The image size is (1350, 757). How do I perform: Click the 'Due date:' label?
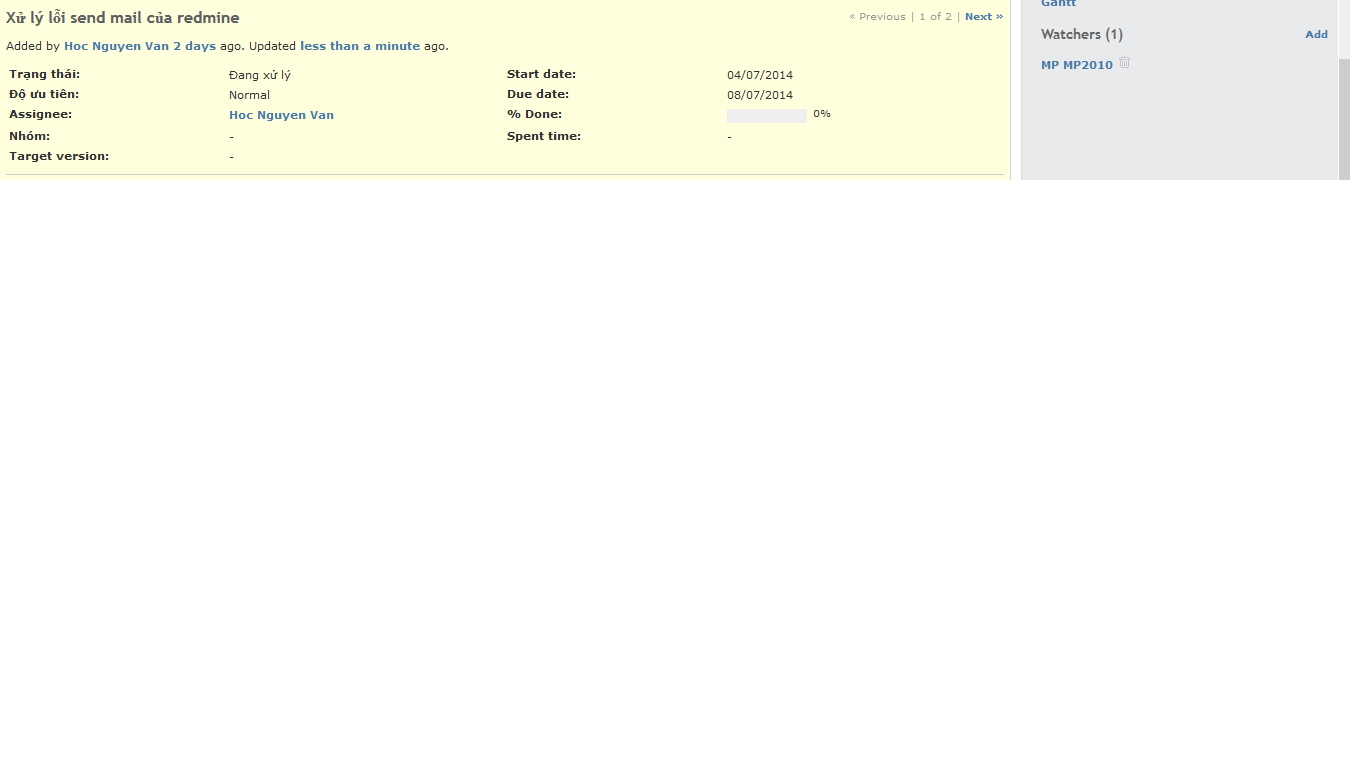pos(538,94)
